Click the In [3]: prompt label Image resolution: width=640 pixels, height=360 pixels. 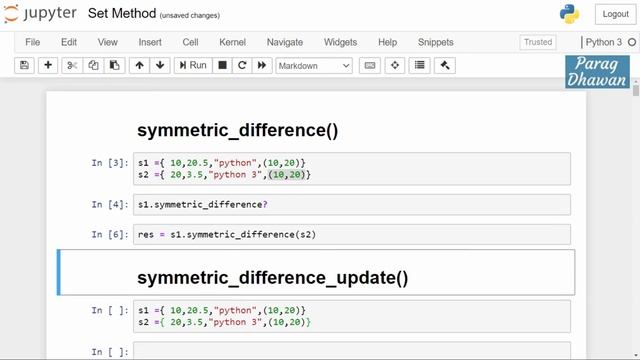coord(110,163)
